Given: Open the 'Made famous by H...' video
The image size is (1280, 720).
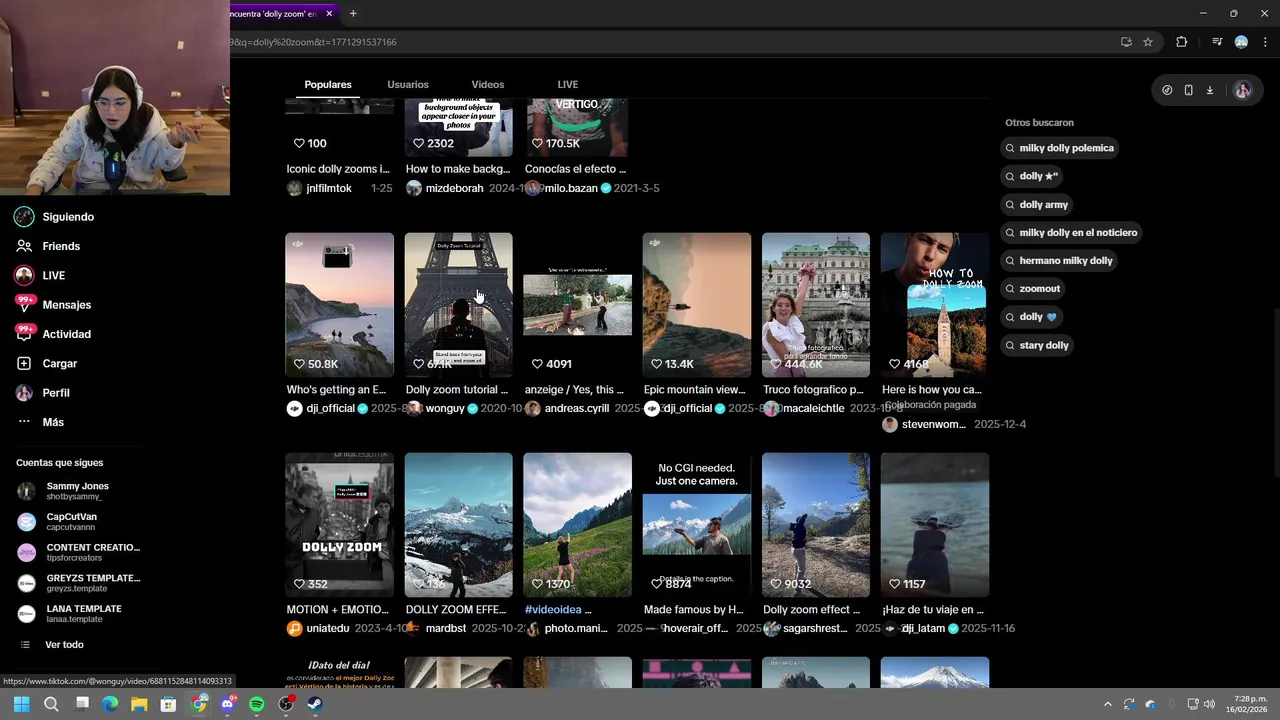Looking at the screenshot, I should [x=697, y=525].
